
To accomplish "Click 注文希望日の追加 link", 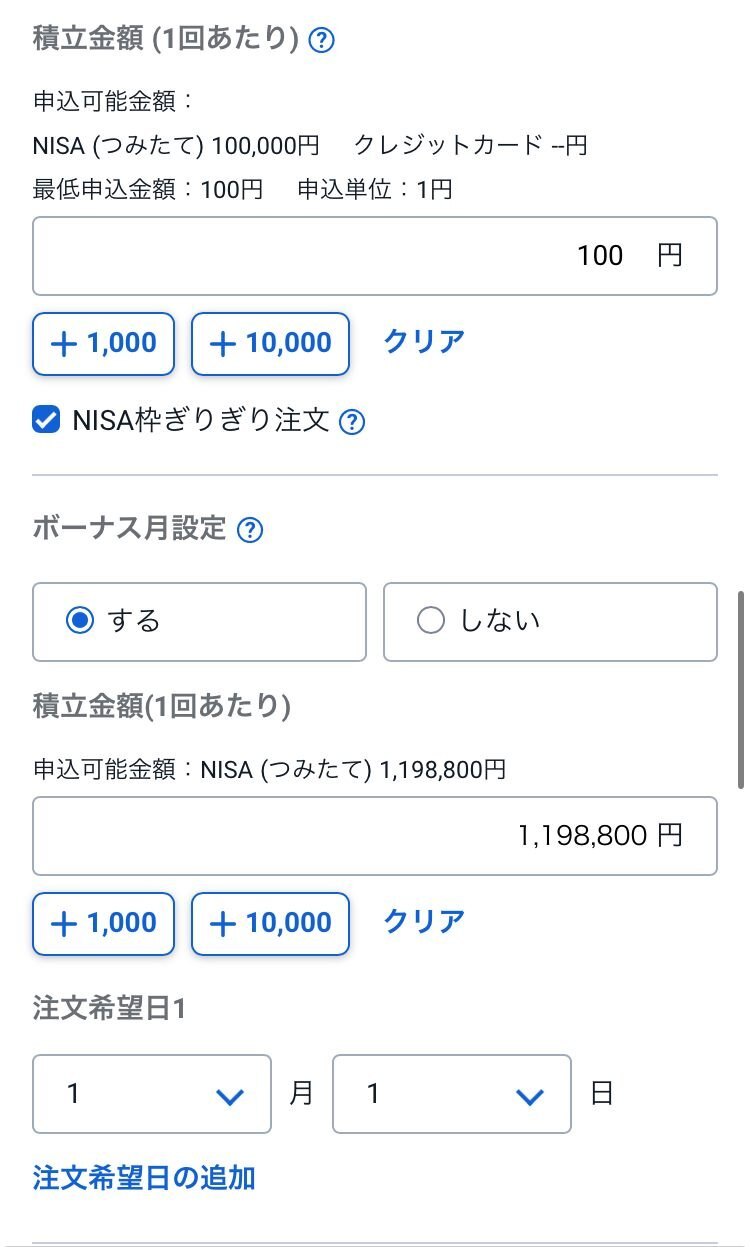I will point(144,1178).
